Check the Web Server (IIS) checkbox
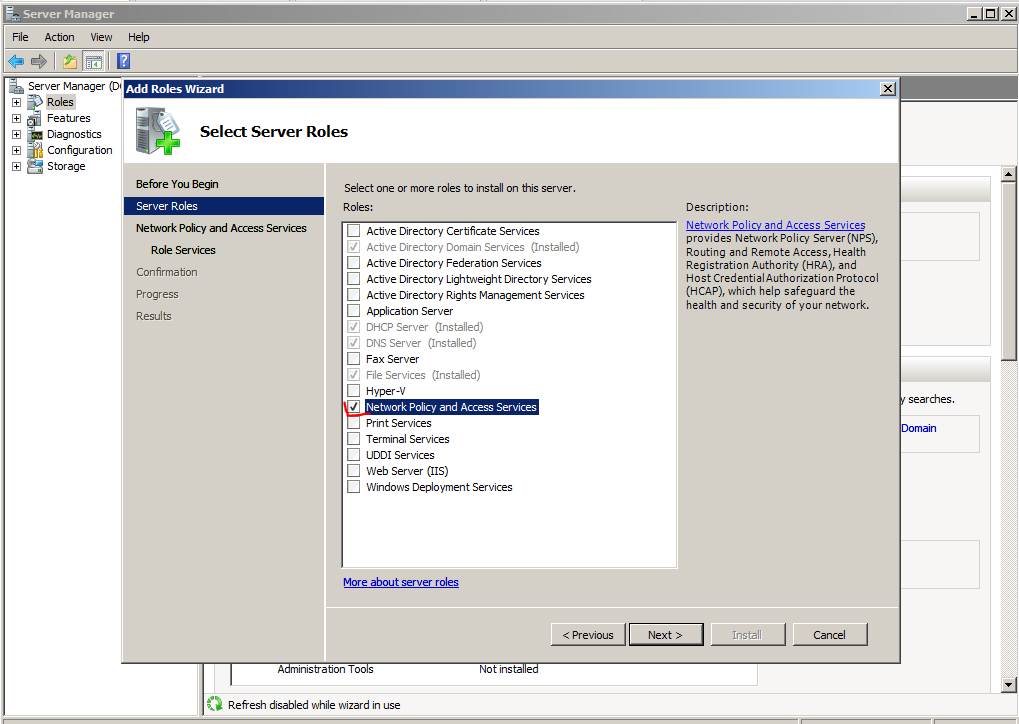Screen dimensions: 1019x724 click(354, 471)
